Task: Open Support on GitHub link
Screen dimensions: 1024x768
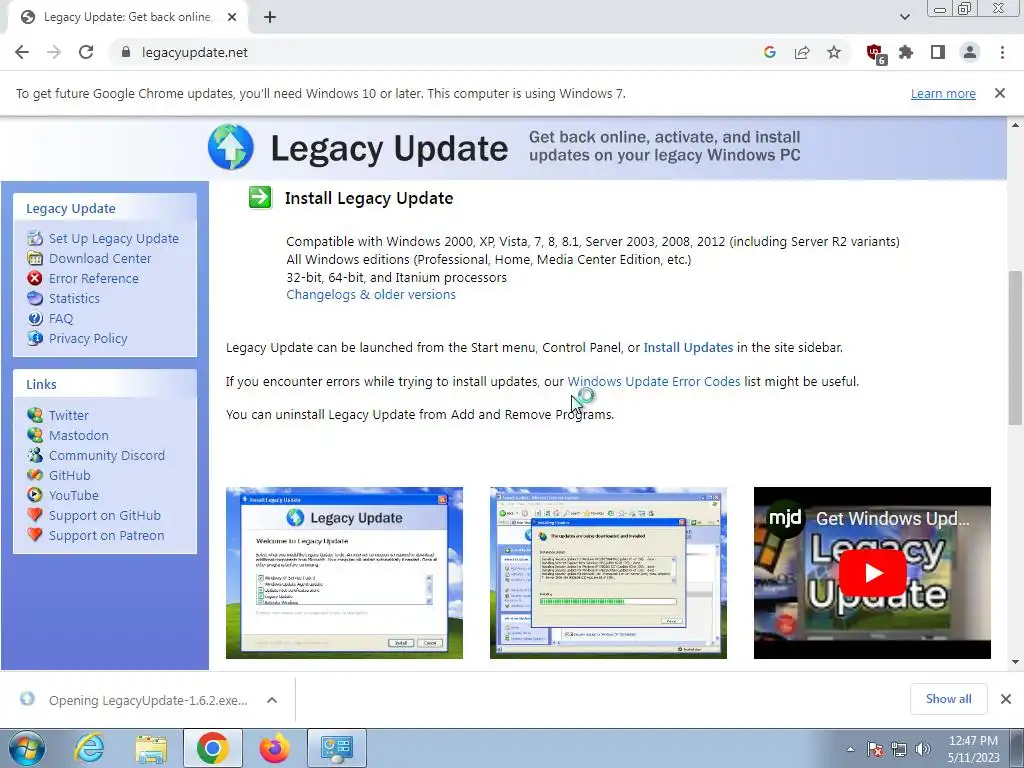Action: (x=104, y=515)
